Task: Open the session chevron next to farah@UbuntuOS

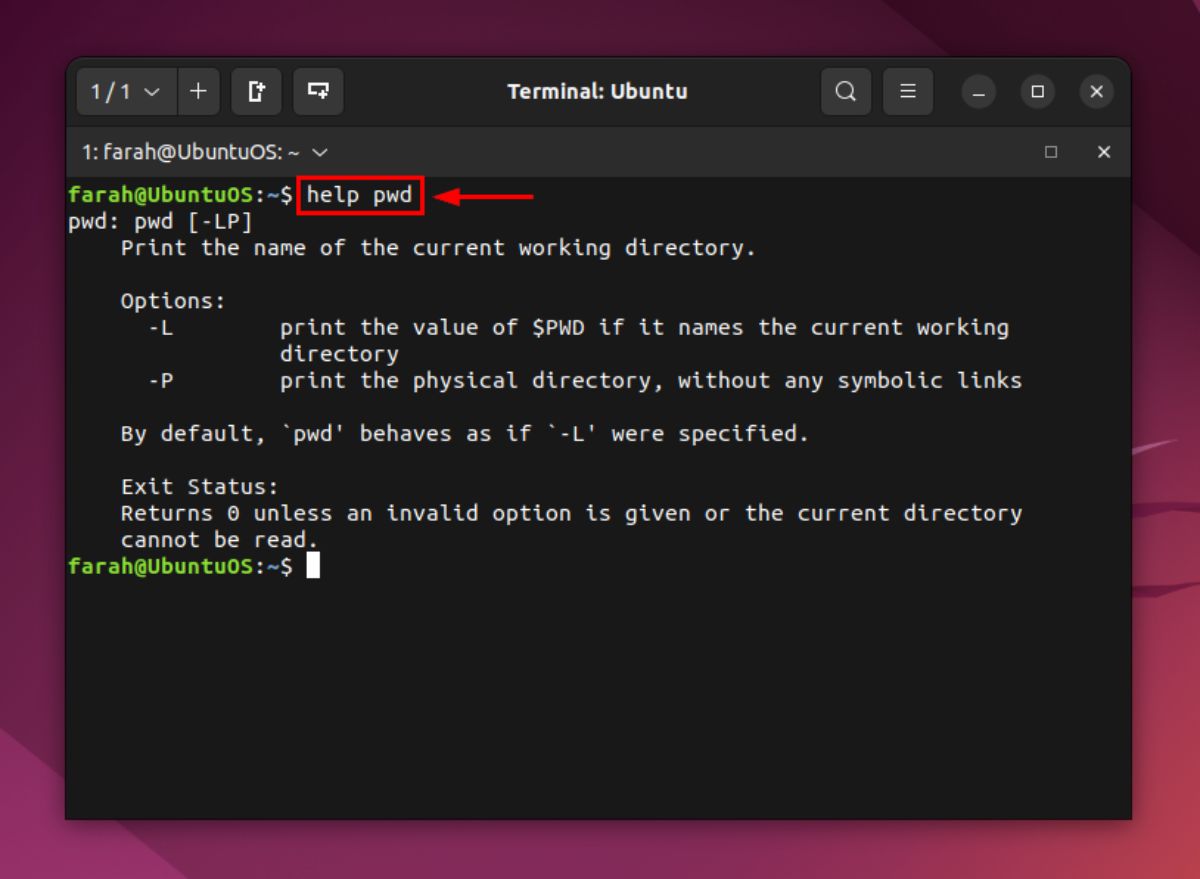Action: [x=318, y=153]
